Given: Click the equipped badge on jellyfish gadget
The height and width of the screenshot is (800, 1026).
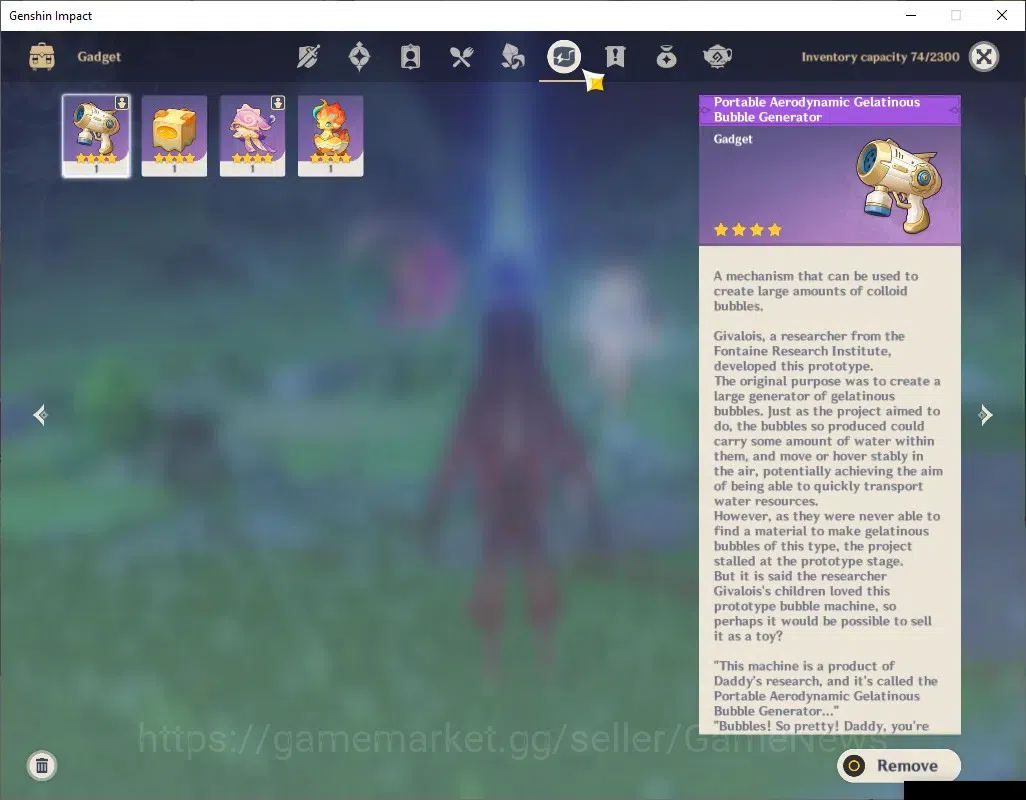Looking at the screenshot, I should point(278,103).
